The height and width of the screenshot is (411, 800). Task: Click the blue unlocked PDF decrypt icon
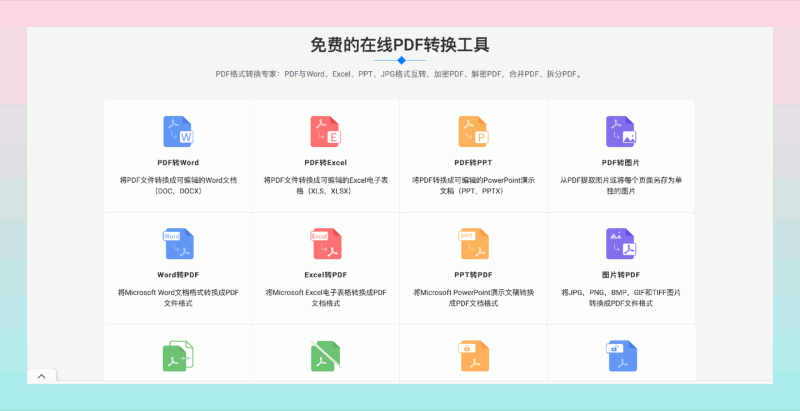tap(621, 356)
